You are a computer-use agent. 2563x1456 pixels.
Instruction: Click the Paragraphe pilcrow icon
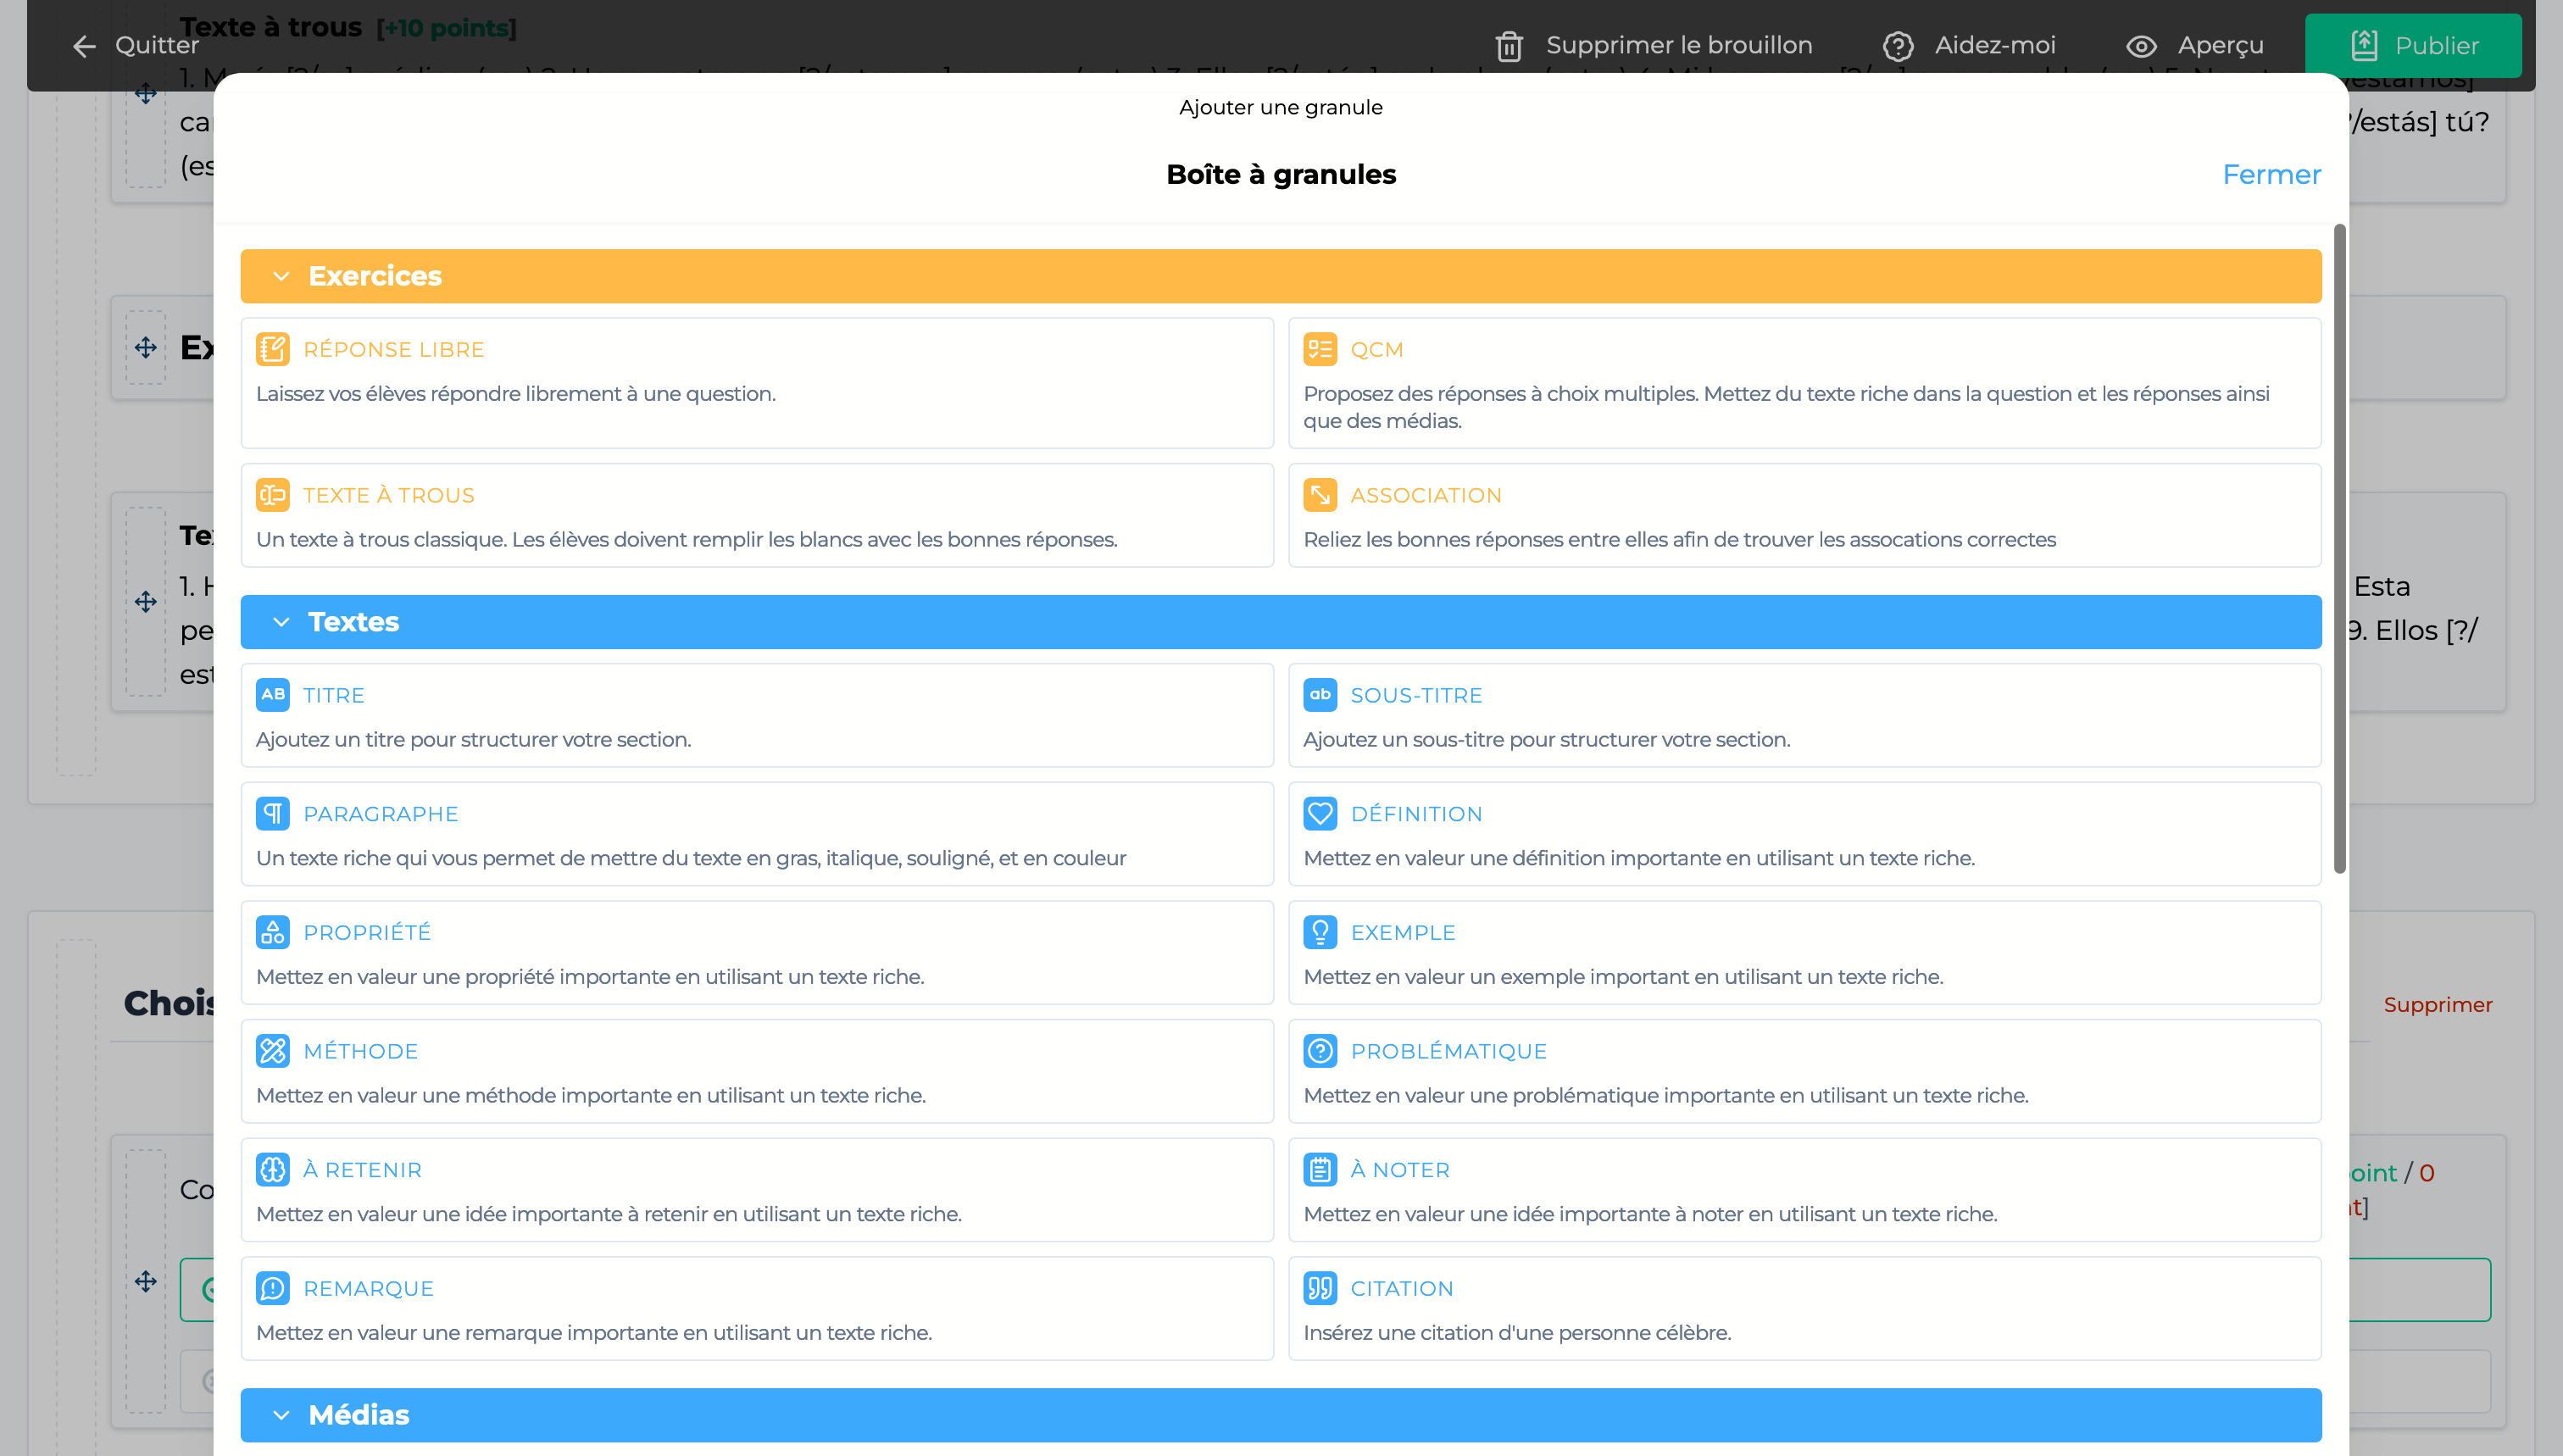(272, 814)
